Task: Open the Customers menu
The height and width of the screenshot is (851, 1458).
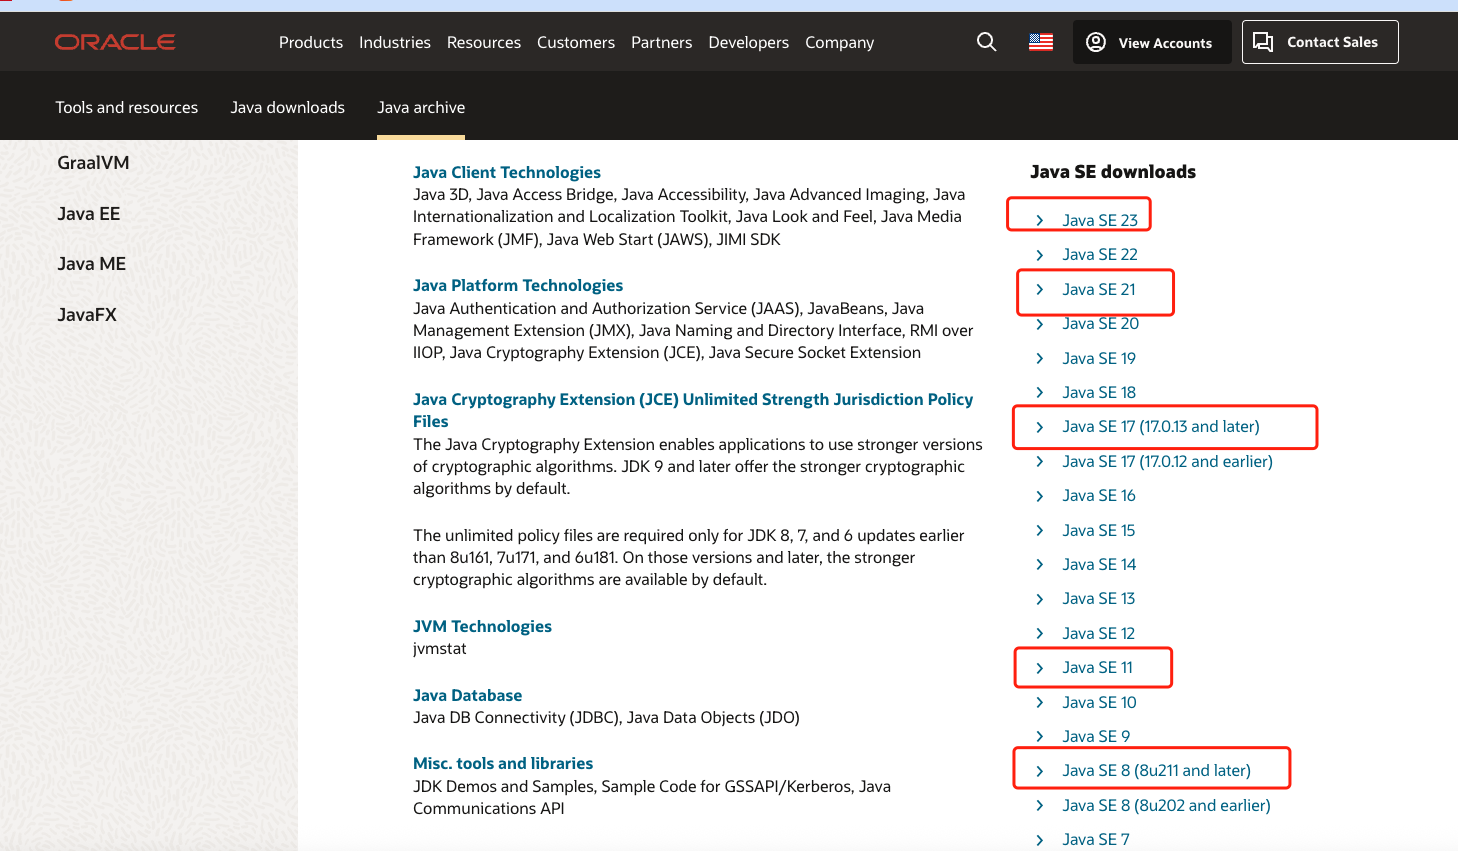Action: [576, 42]
